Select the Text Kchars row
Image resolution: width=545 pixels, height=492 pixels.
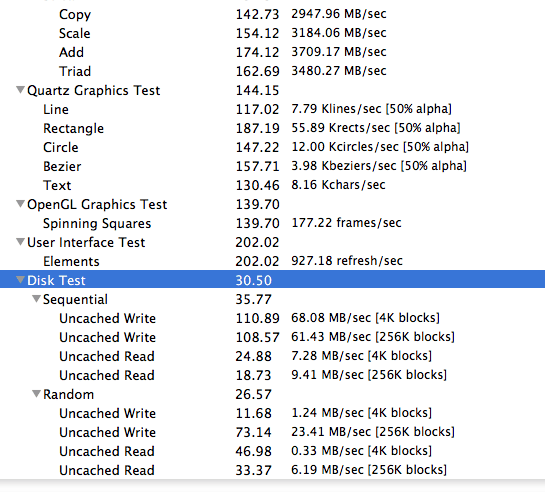pos(272,185)
